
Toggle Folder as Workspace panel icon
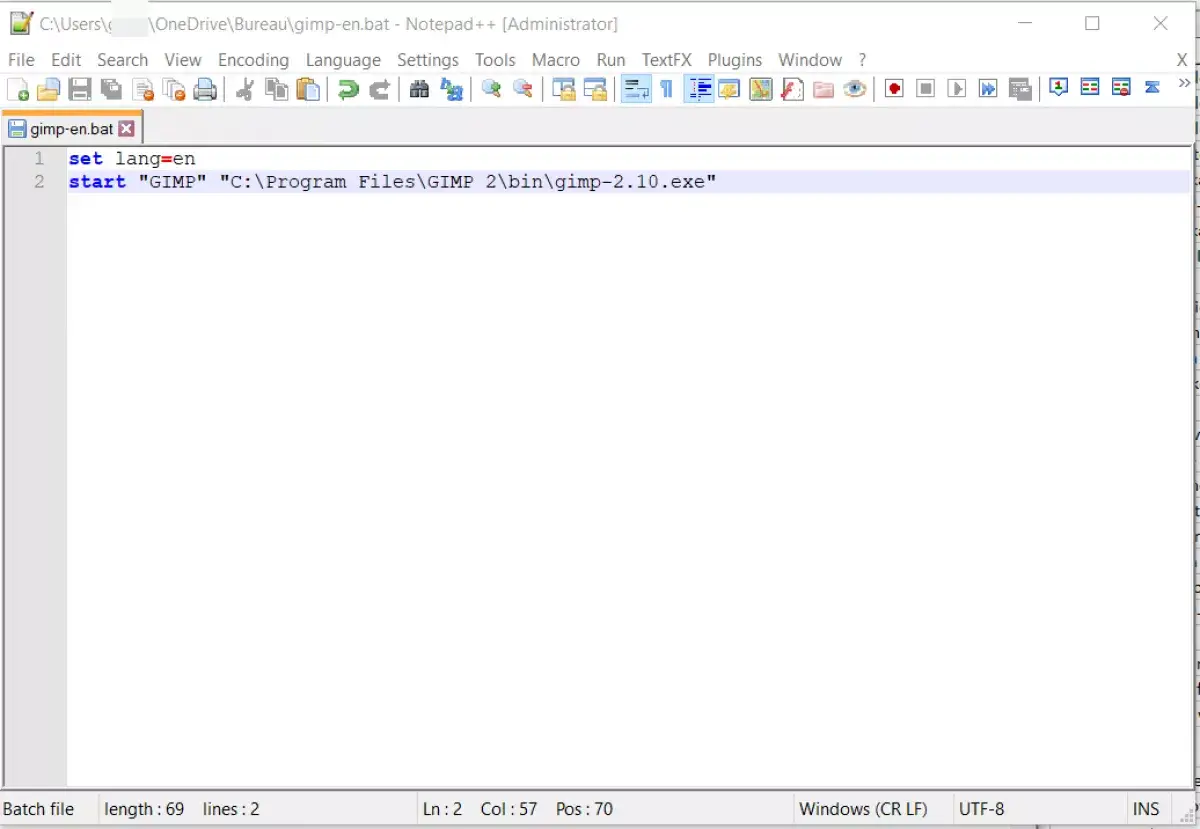point(823,90)
